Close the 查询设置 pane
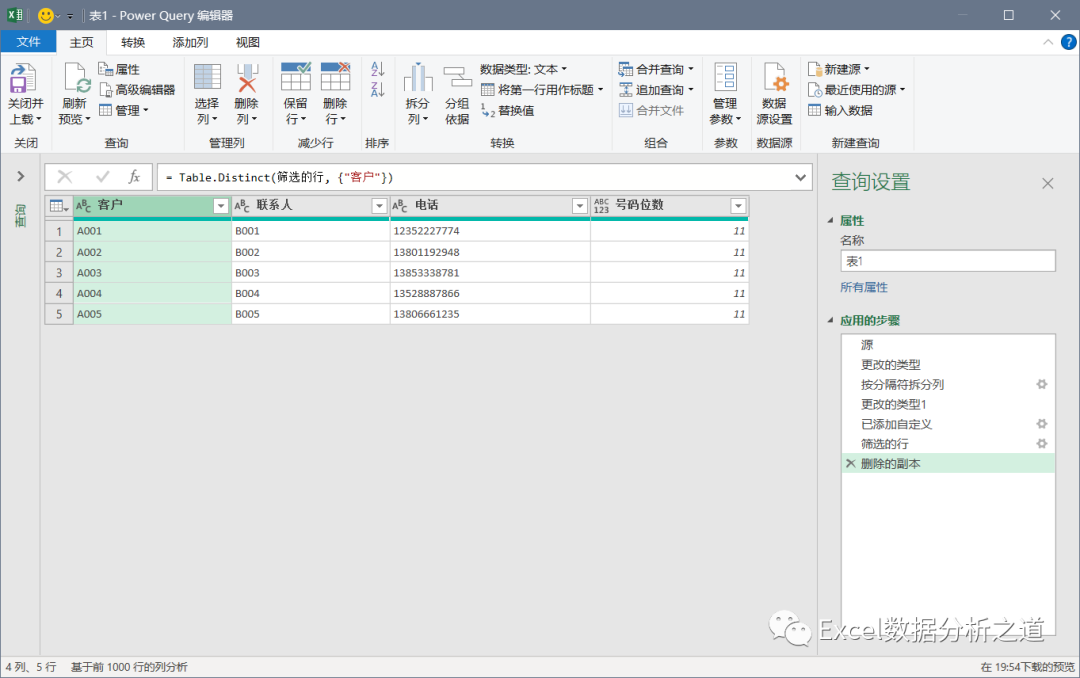This screenshot has width=1080, height=678. tap(1048, 183)
